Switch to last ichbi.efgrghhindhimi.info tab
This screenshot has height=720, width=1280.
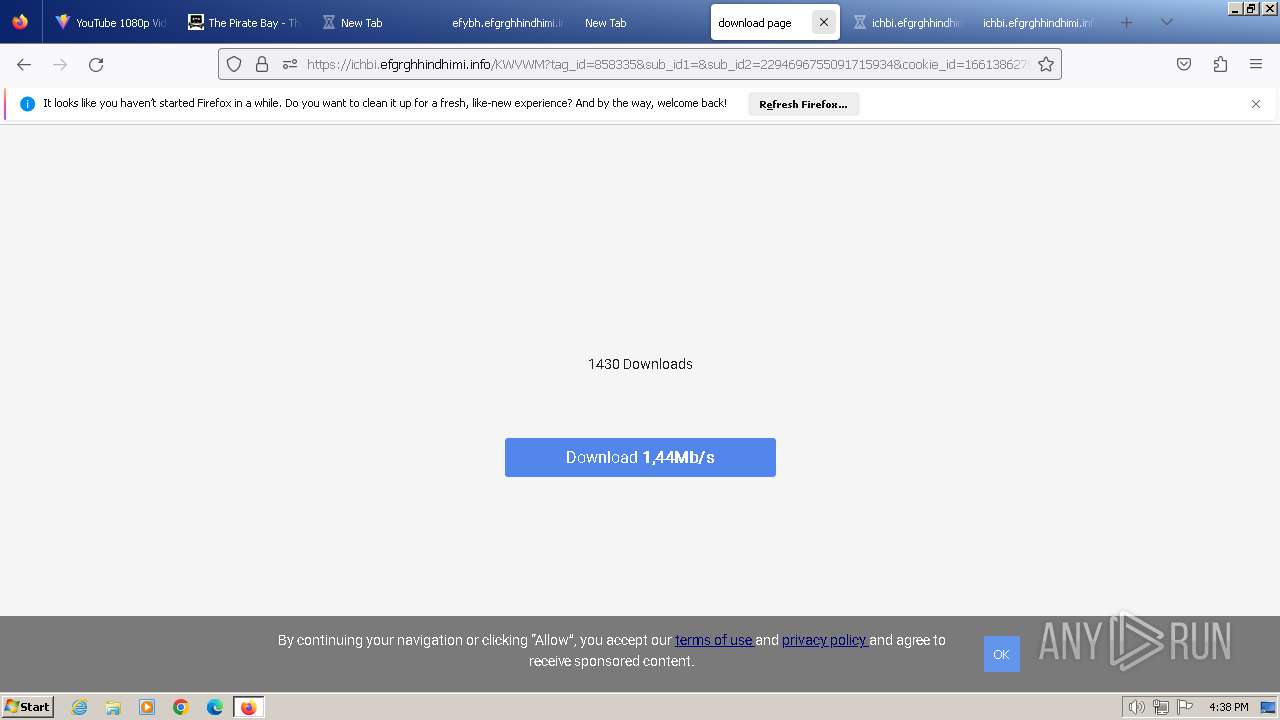(x=1038, y=22)
